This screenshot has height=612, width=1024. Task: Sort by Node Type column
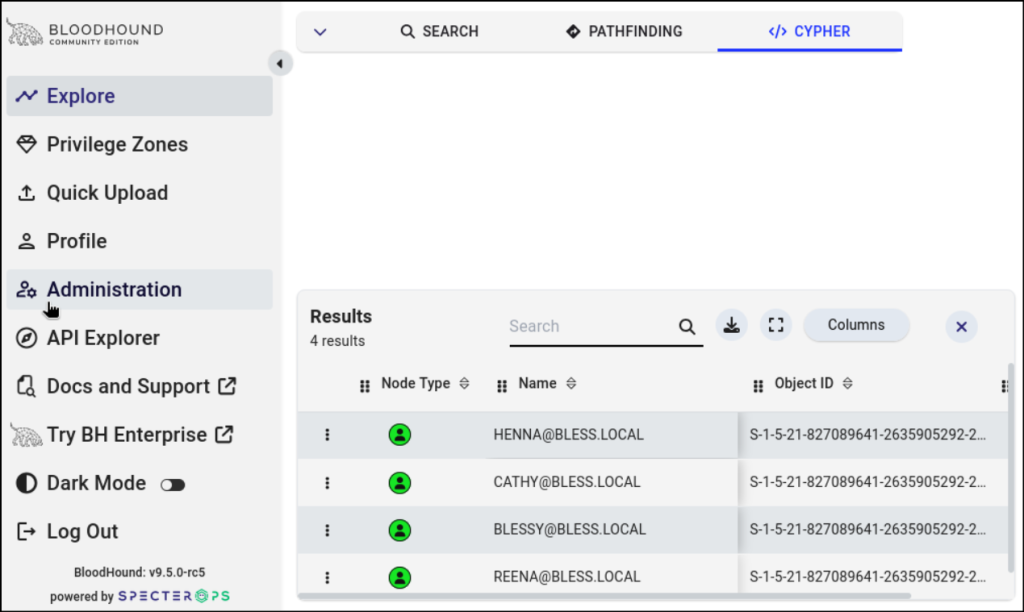click(x=464, y=383)
